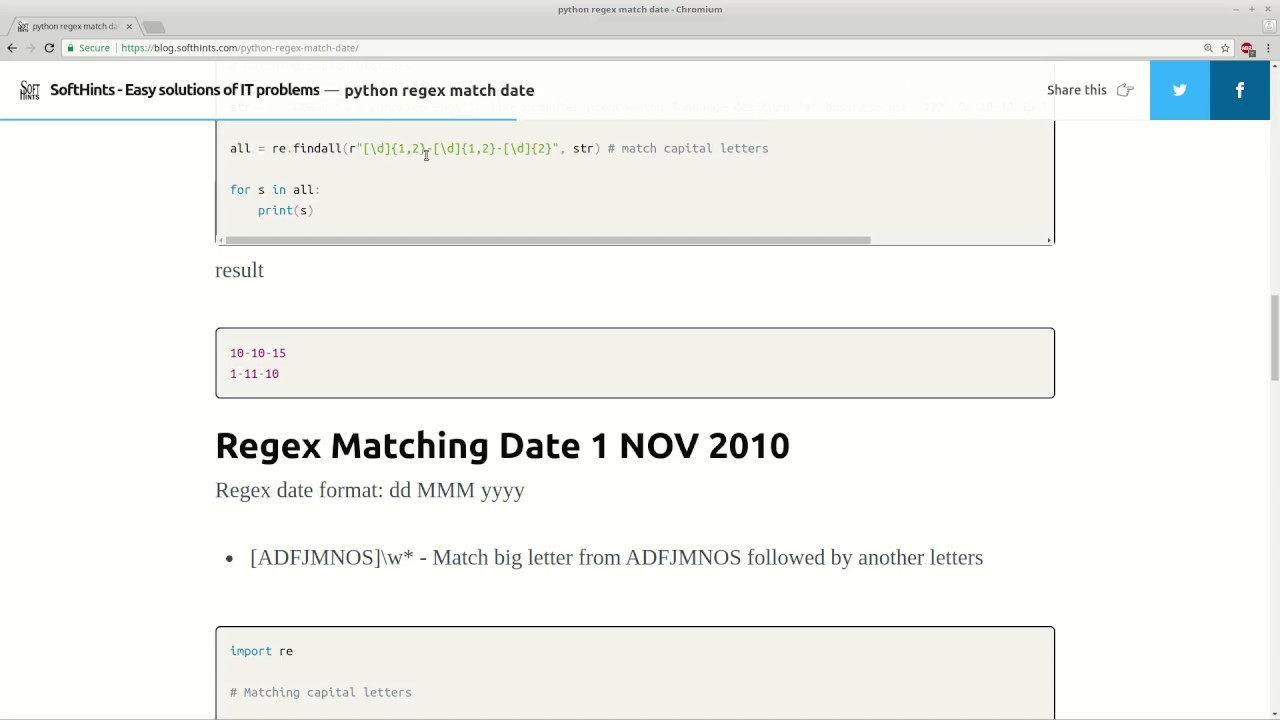Open a new tab

click(x=153, y=26)
